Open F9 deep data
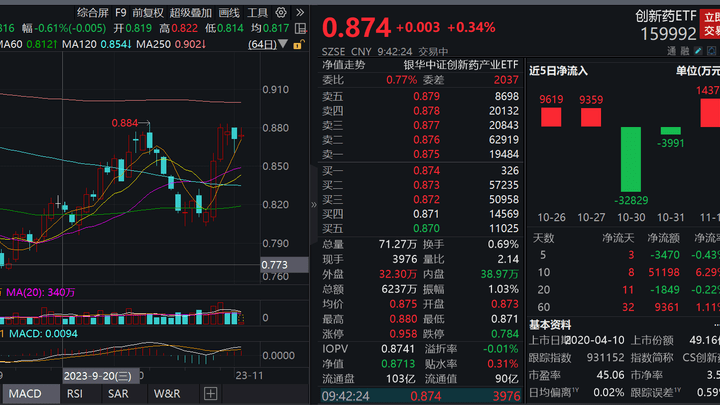 (x=121, y=13)
